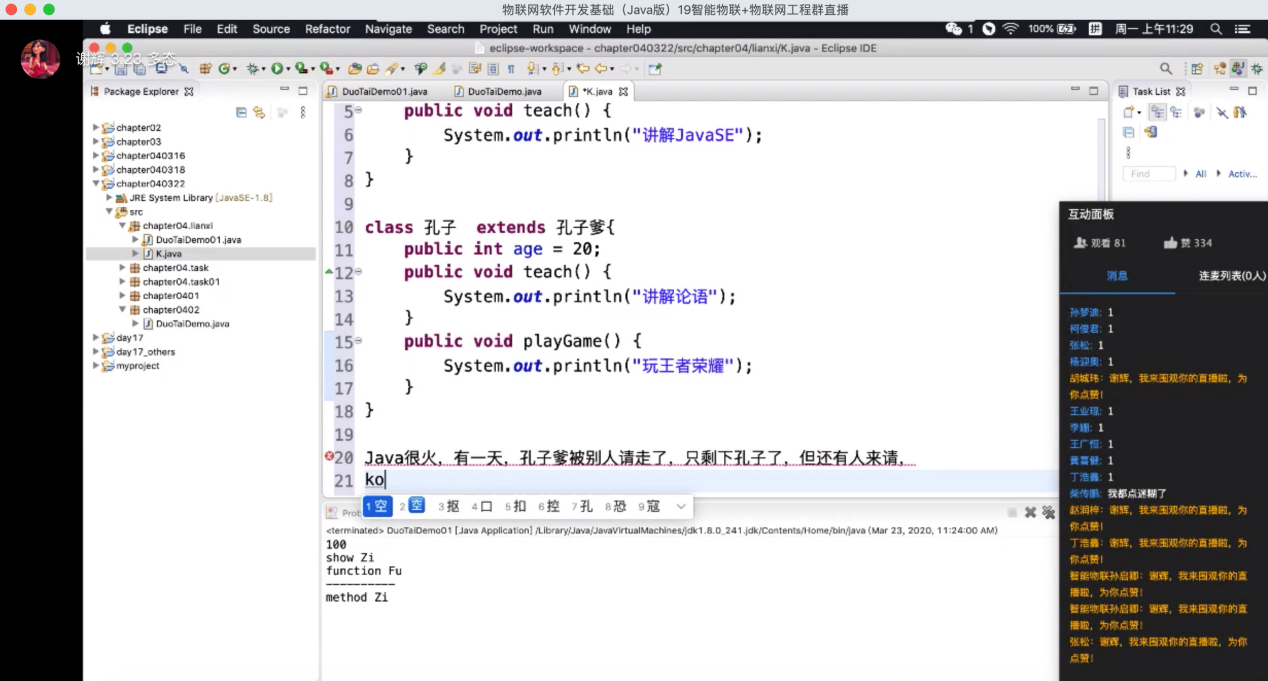Toggle Show Whitespace Characters pilcrow icon
1268x681 pixels.
point(511,69)
